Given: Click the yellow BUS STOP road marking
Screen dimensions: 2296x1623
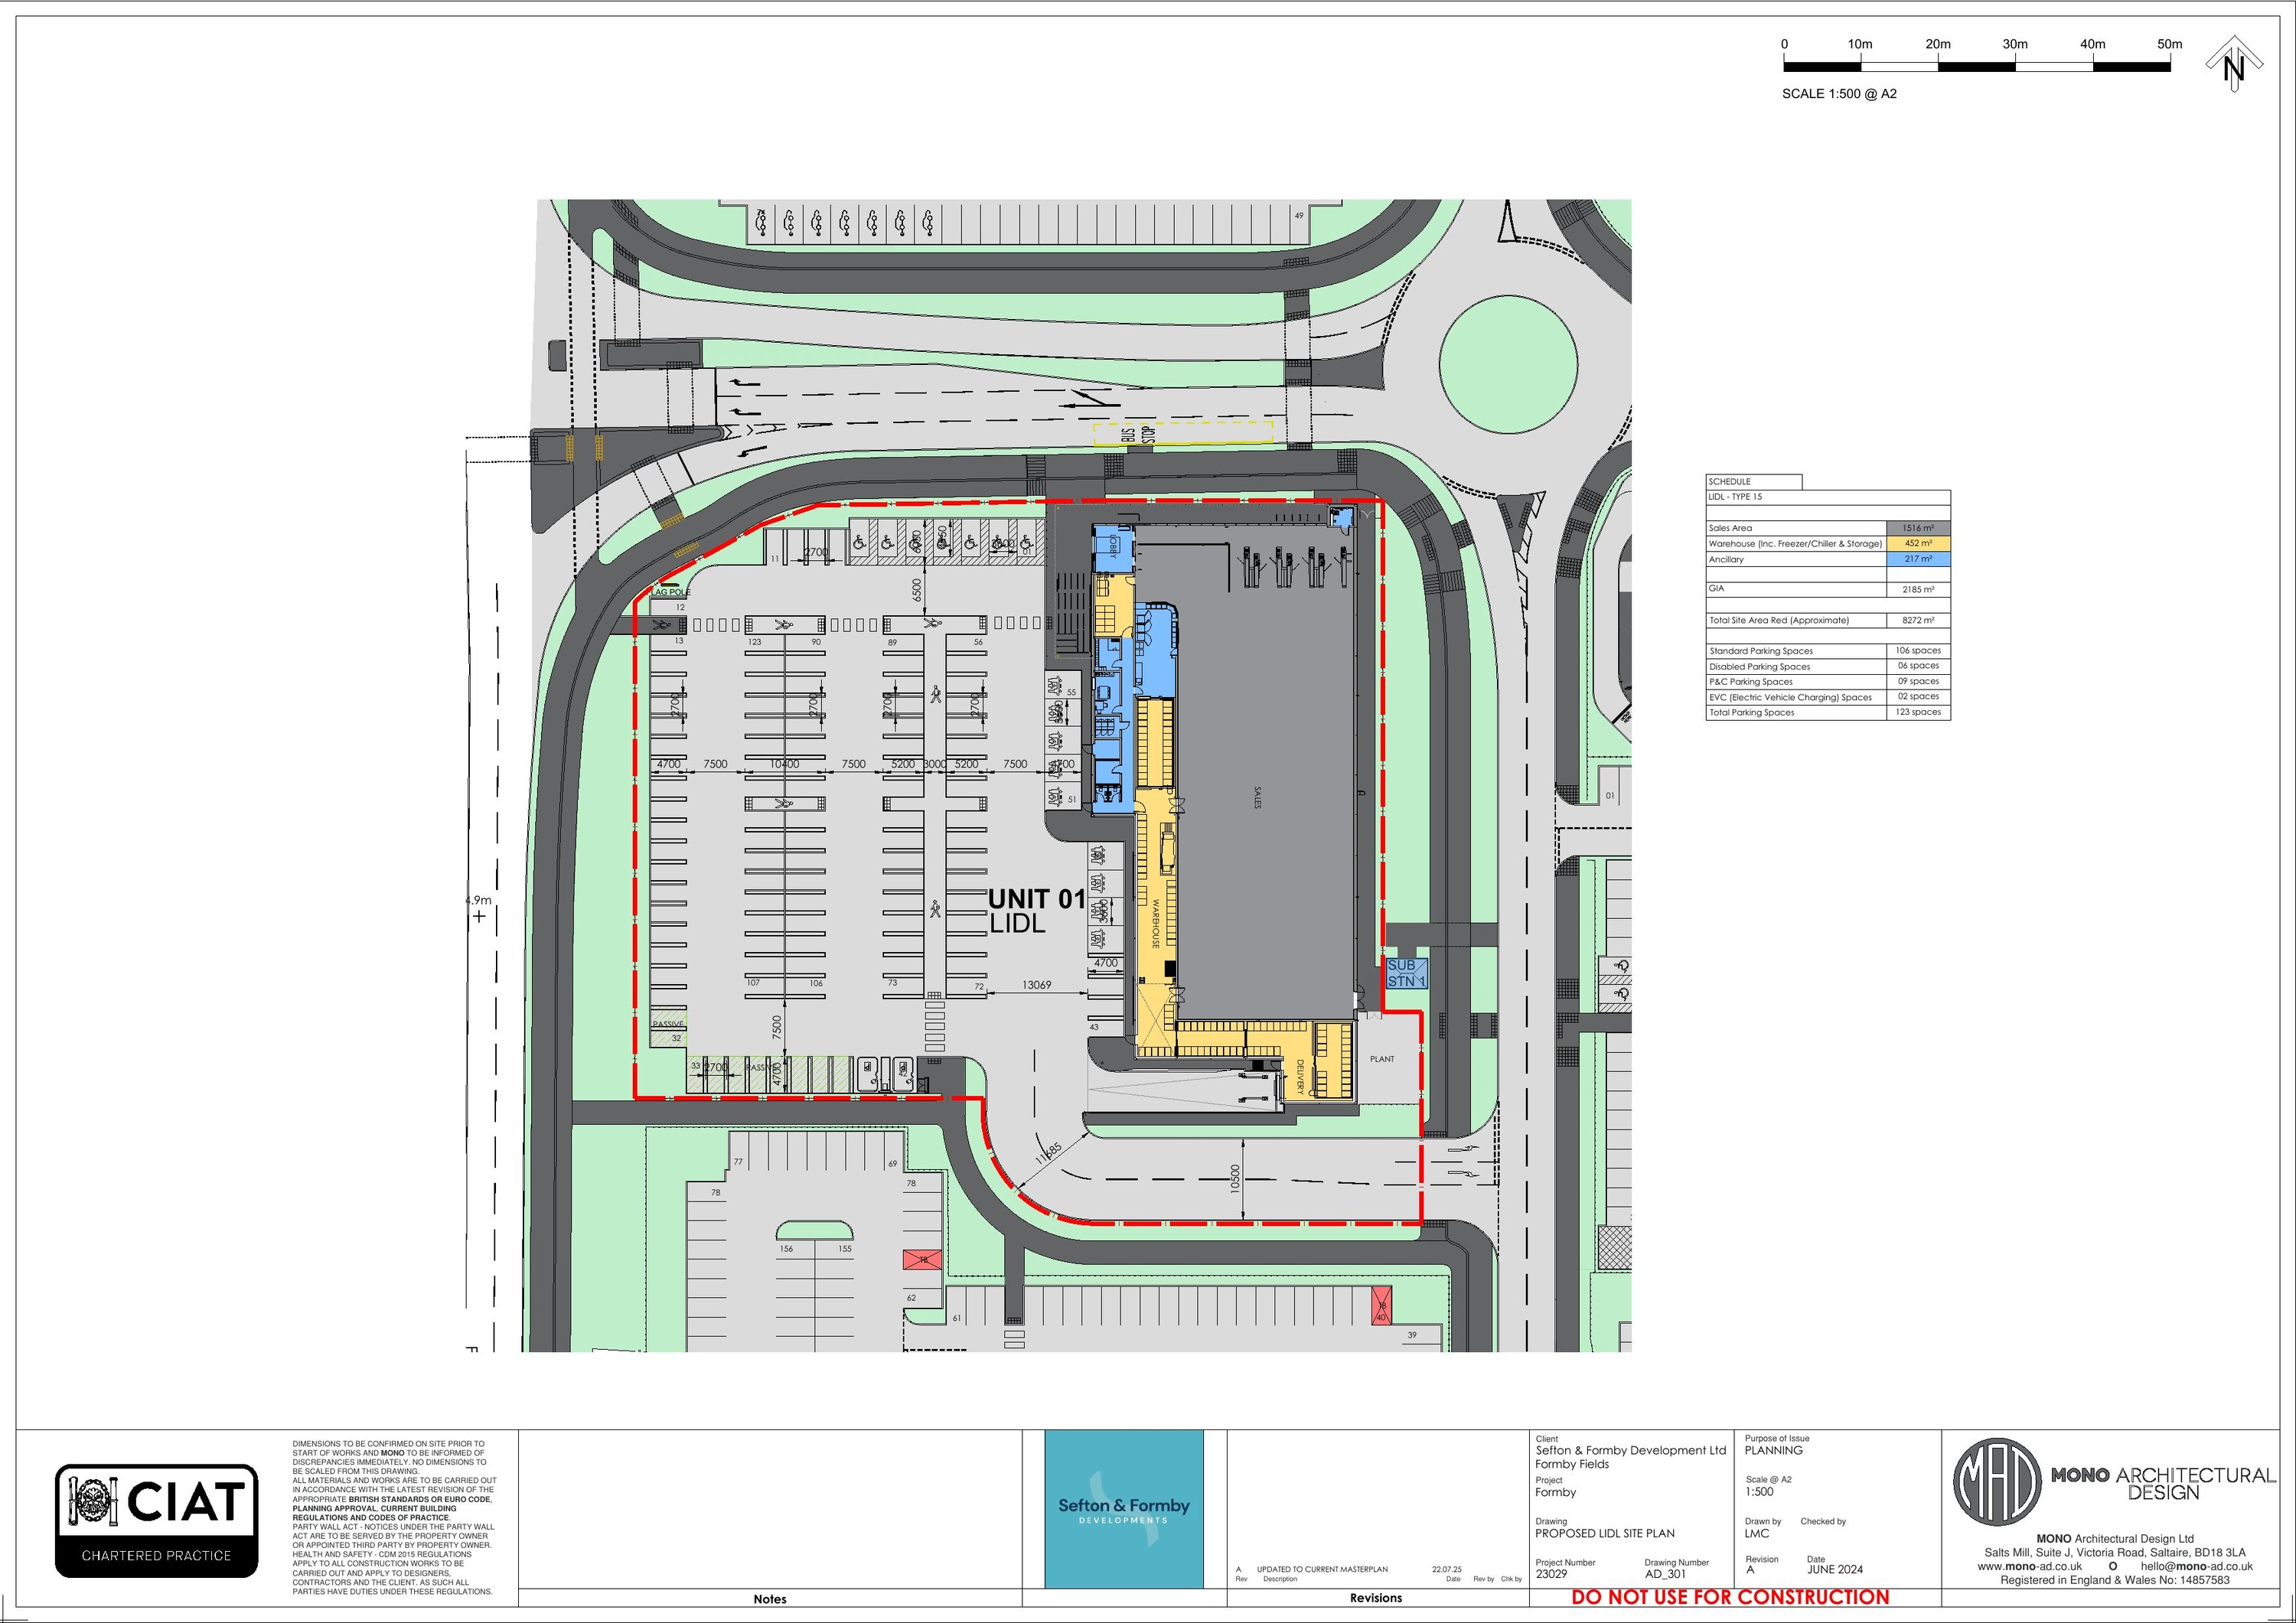Looking at the screenshot, I should click(x=1182, y=433).
